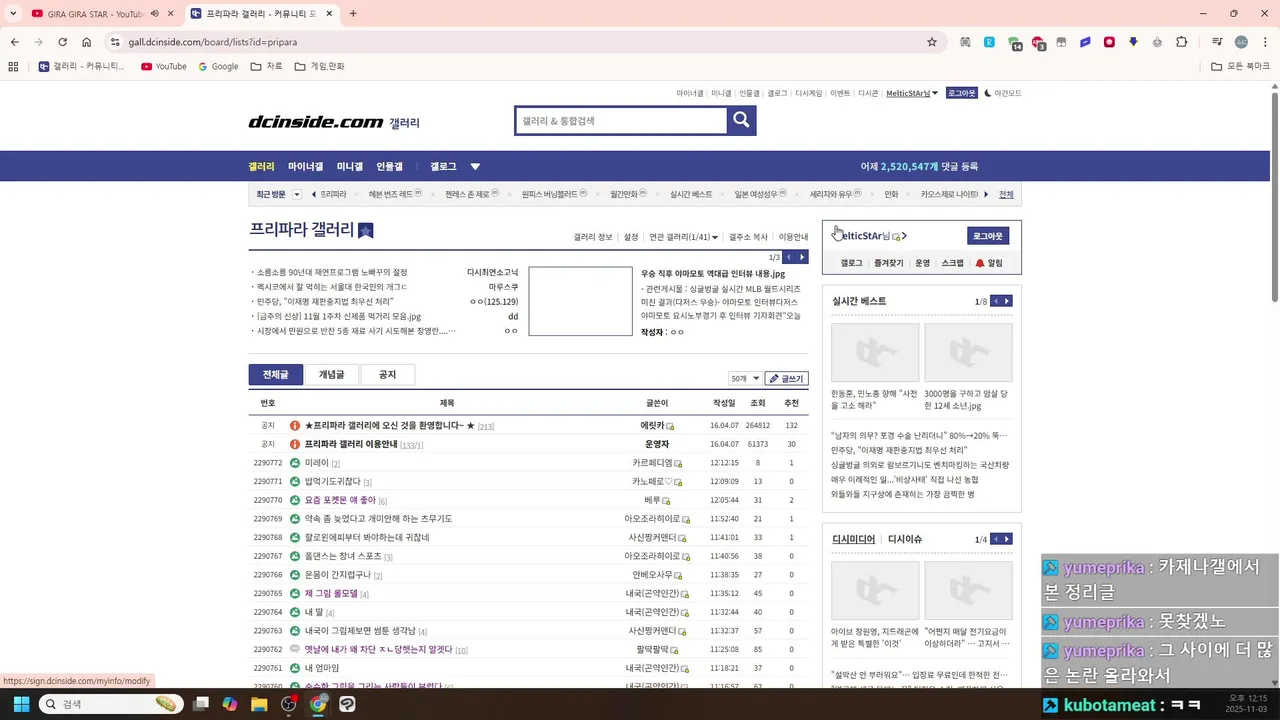This screenshot has width=1280, height=720.
Task: Open 스크랩 in the user panel
Action: tap(952, 263)
